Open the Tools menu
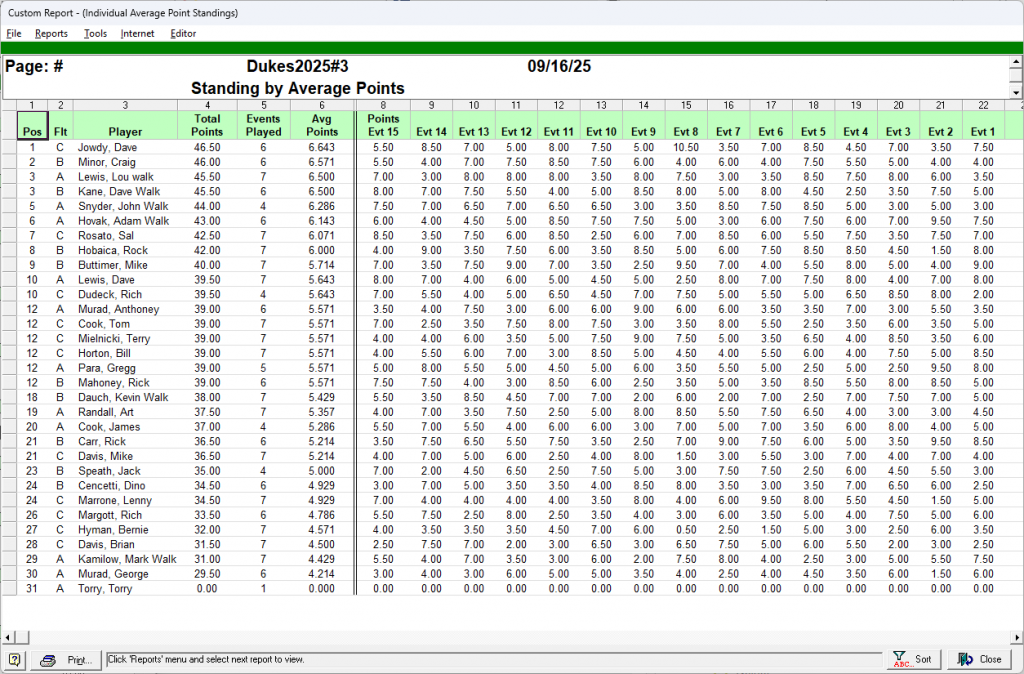 click(x=95, y=33)
